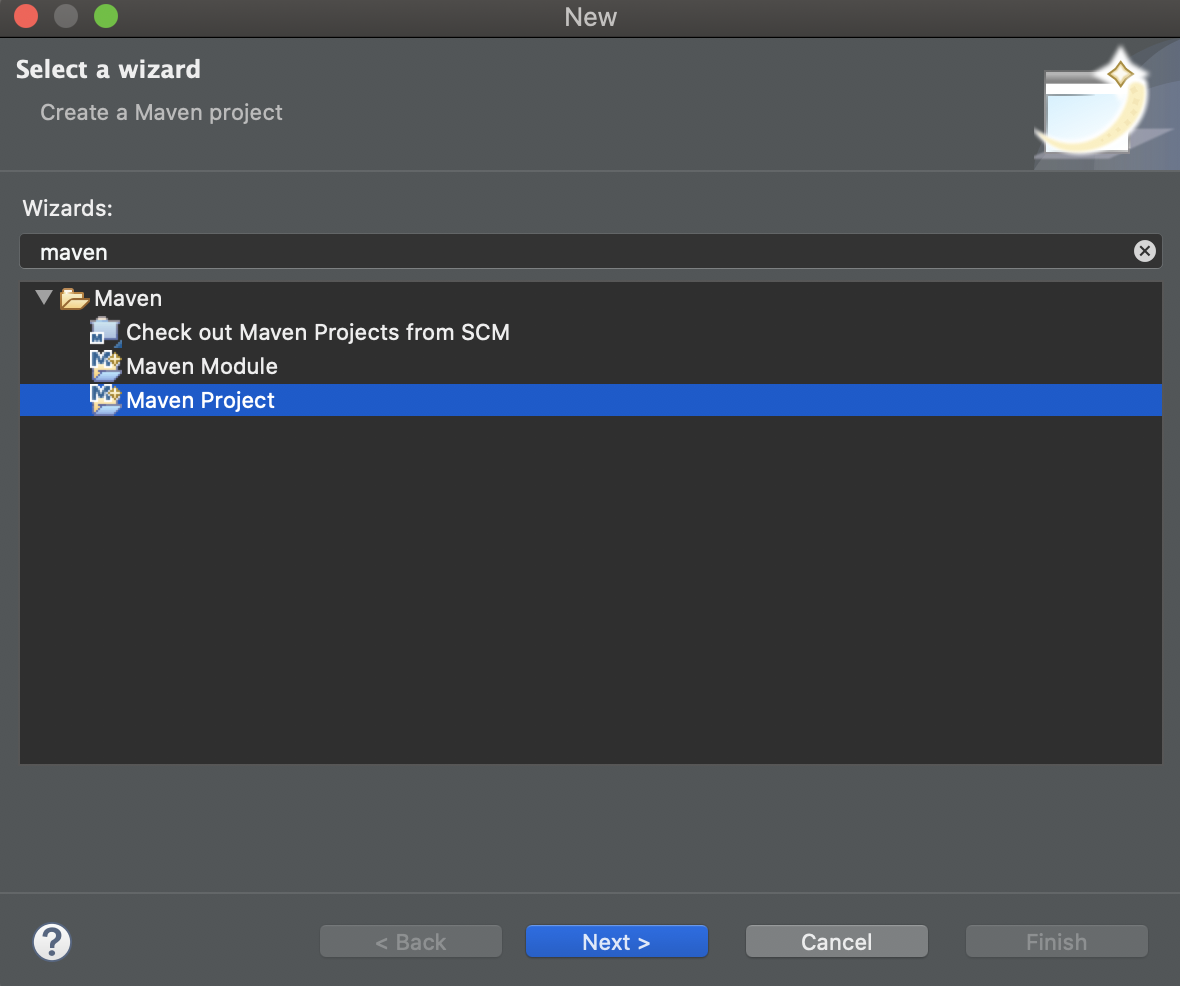Click the Maven Module wizard icon
The width and height of the screenshot is (1180, 986).
click(105, 366)
